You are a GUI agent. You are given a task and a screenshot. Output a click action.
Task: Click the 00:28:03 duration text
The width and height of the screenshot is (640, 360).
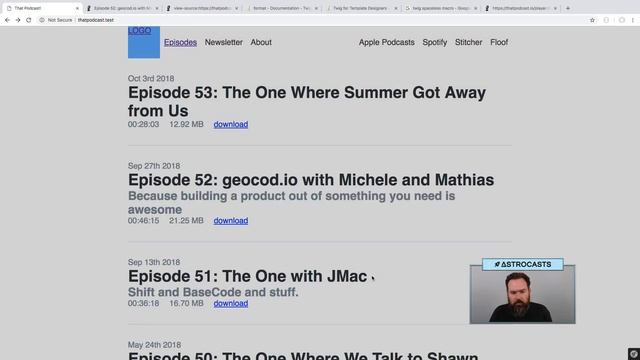coord(143,124)
